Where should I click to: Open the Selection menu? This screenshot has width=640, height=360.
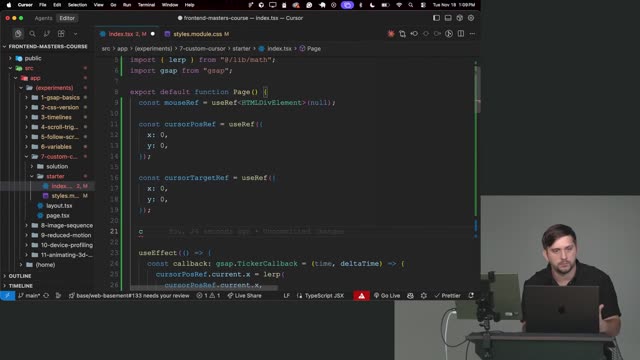[77, 5]
